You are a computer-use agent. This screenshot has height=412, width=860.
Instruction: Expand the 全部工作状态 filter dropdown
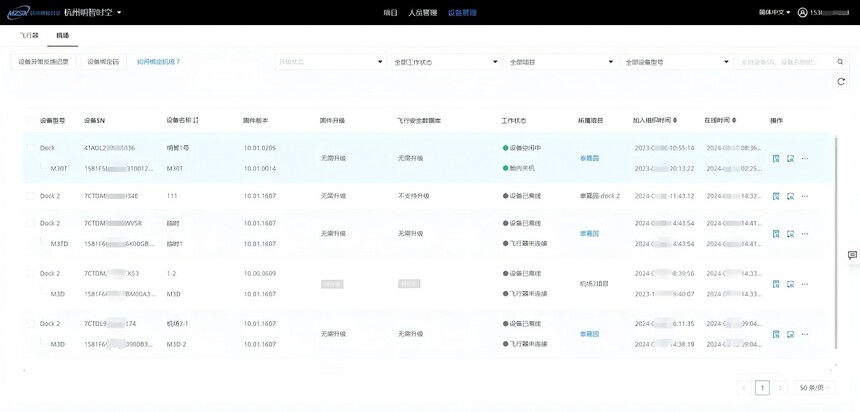coord(445,62)
